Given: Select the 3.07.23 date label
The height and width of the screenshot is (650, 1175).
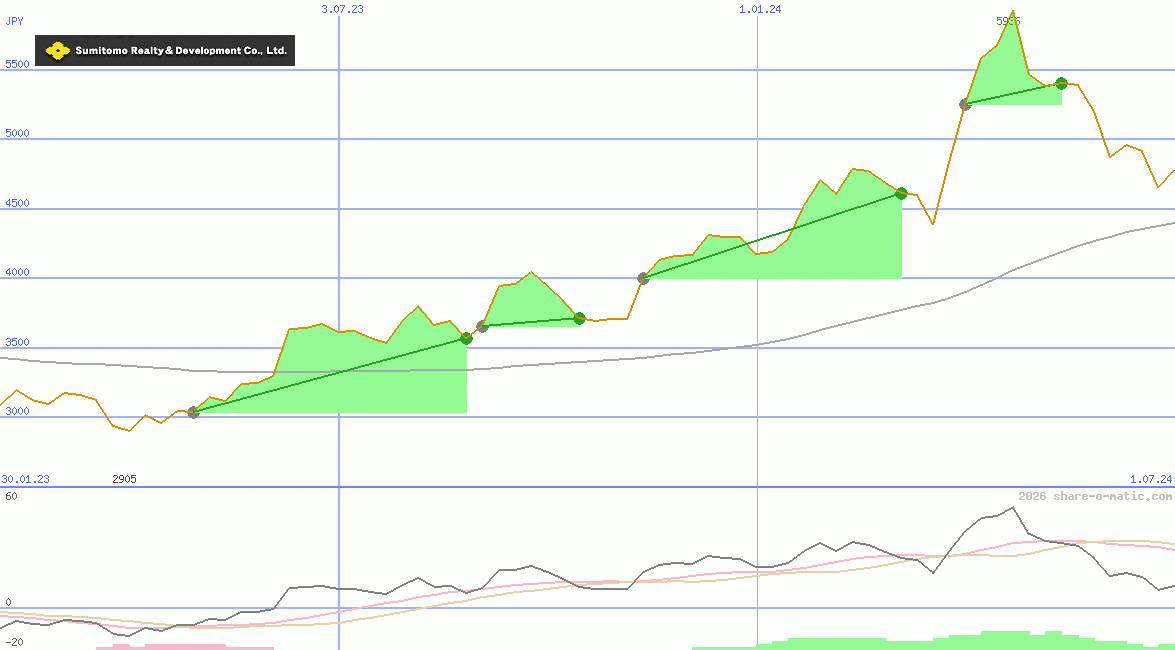Looking at the screenshot, I should [341, 9].
